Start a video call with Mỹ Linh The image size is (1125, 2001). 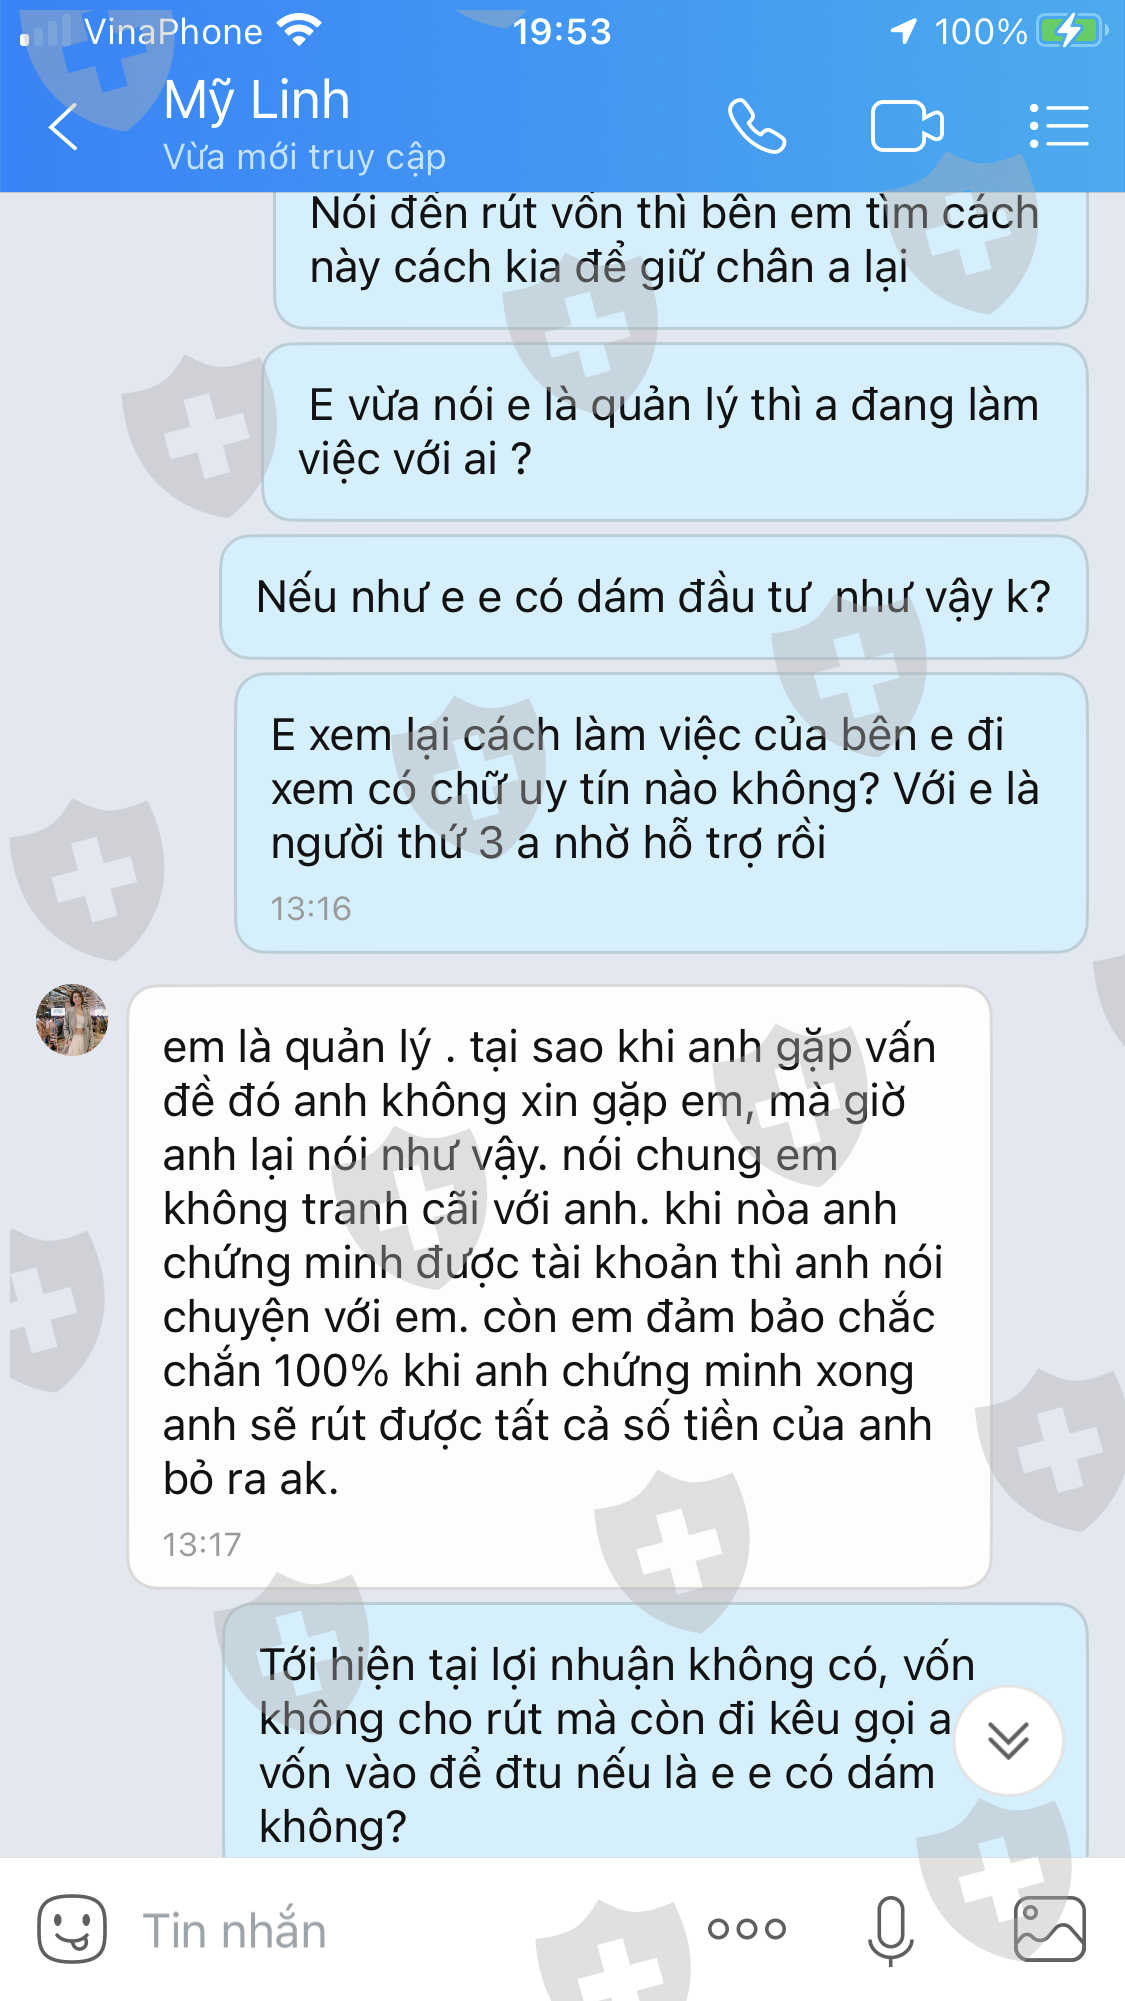907,127
